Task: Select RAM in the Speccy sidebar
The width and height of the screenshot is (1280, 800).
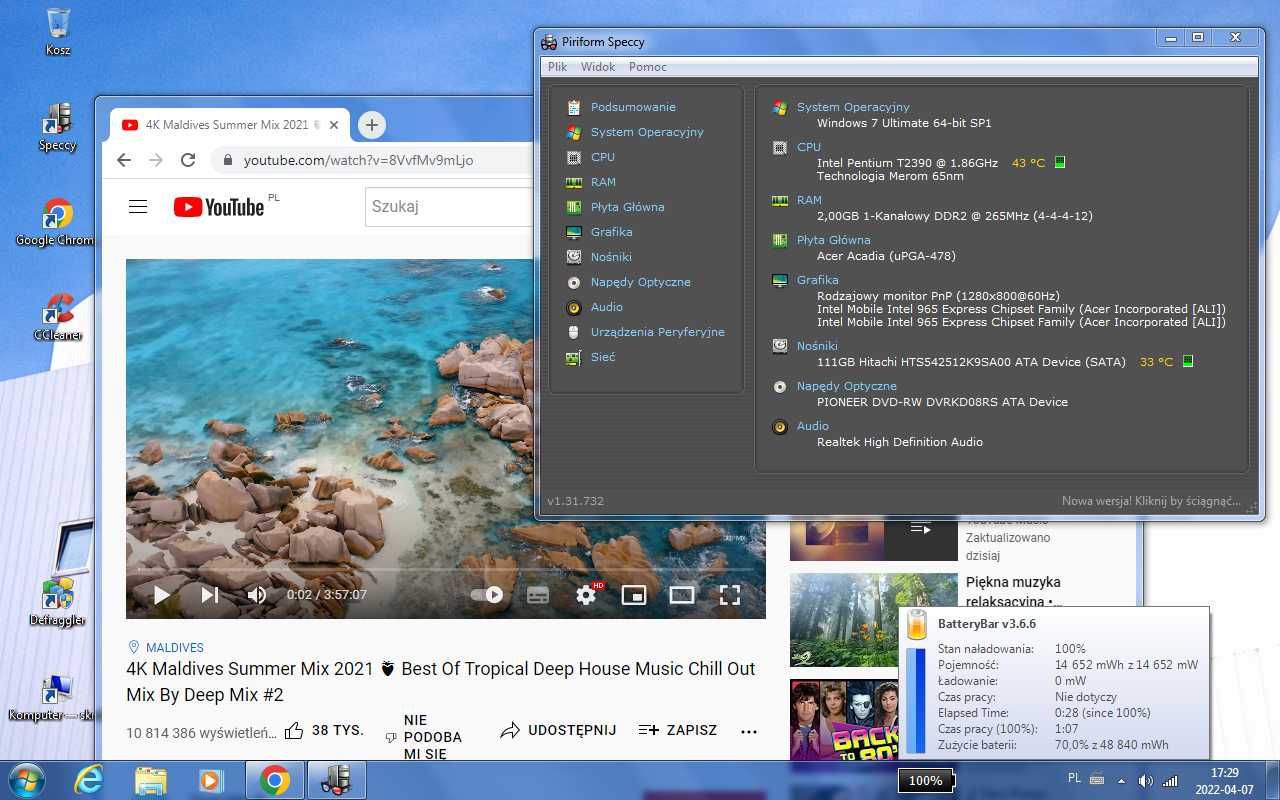Action: [x=603, y=182]
